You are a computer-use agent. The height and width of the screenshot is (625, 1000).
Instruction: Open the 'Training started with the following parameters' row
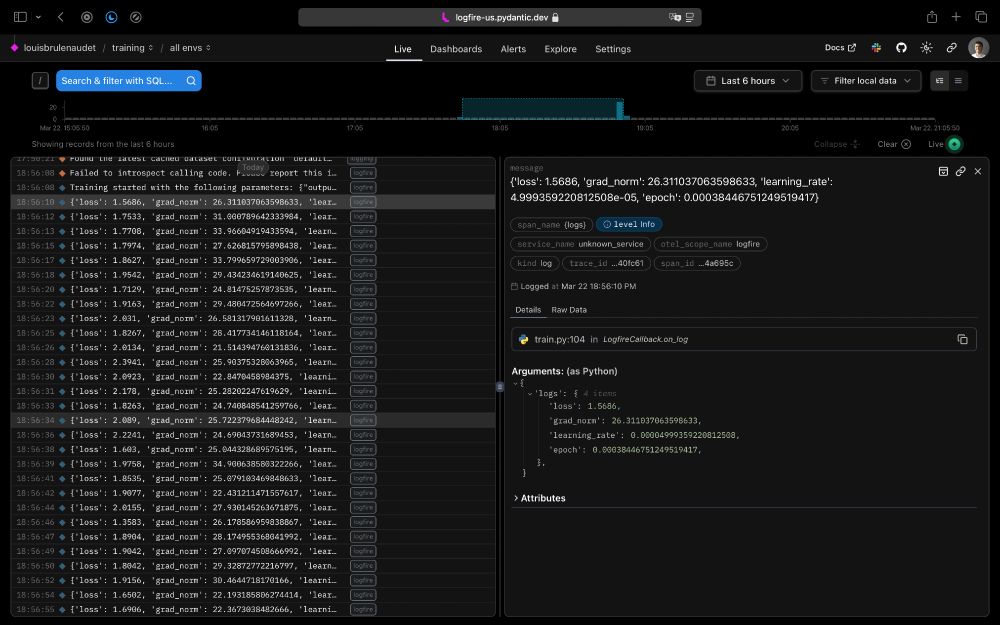[253, 188]
